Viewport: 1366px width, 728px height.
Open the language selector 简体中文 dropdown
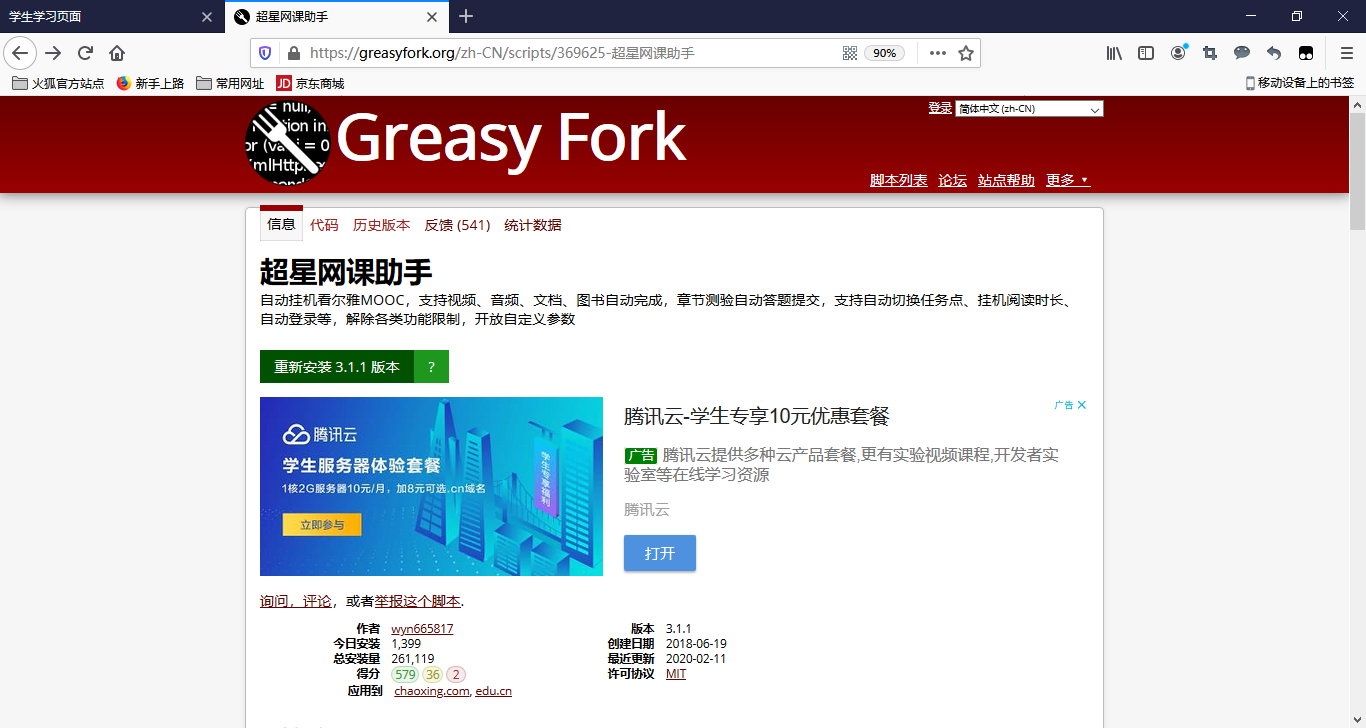[1029, 109]
